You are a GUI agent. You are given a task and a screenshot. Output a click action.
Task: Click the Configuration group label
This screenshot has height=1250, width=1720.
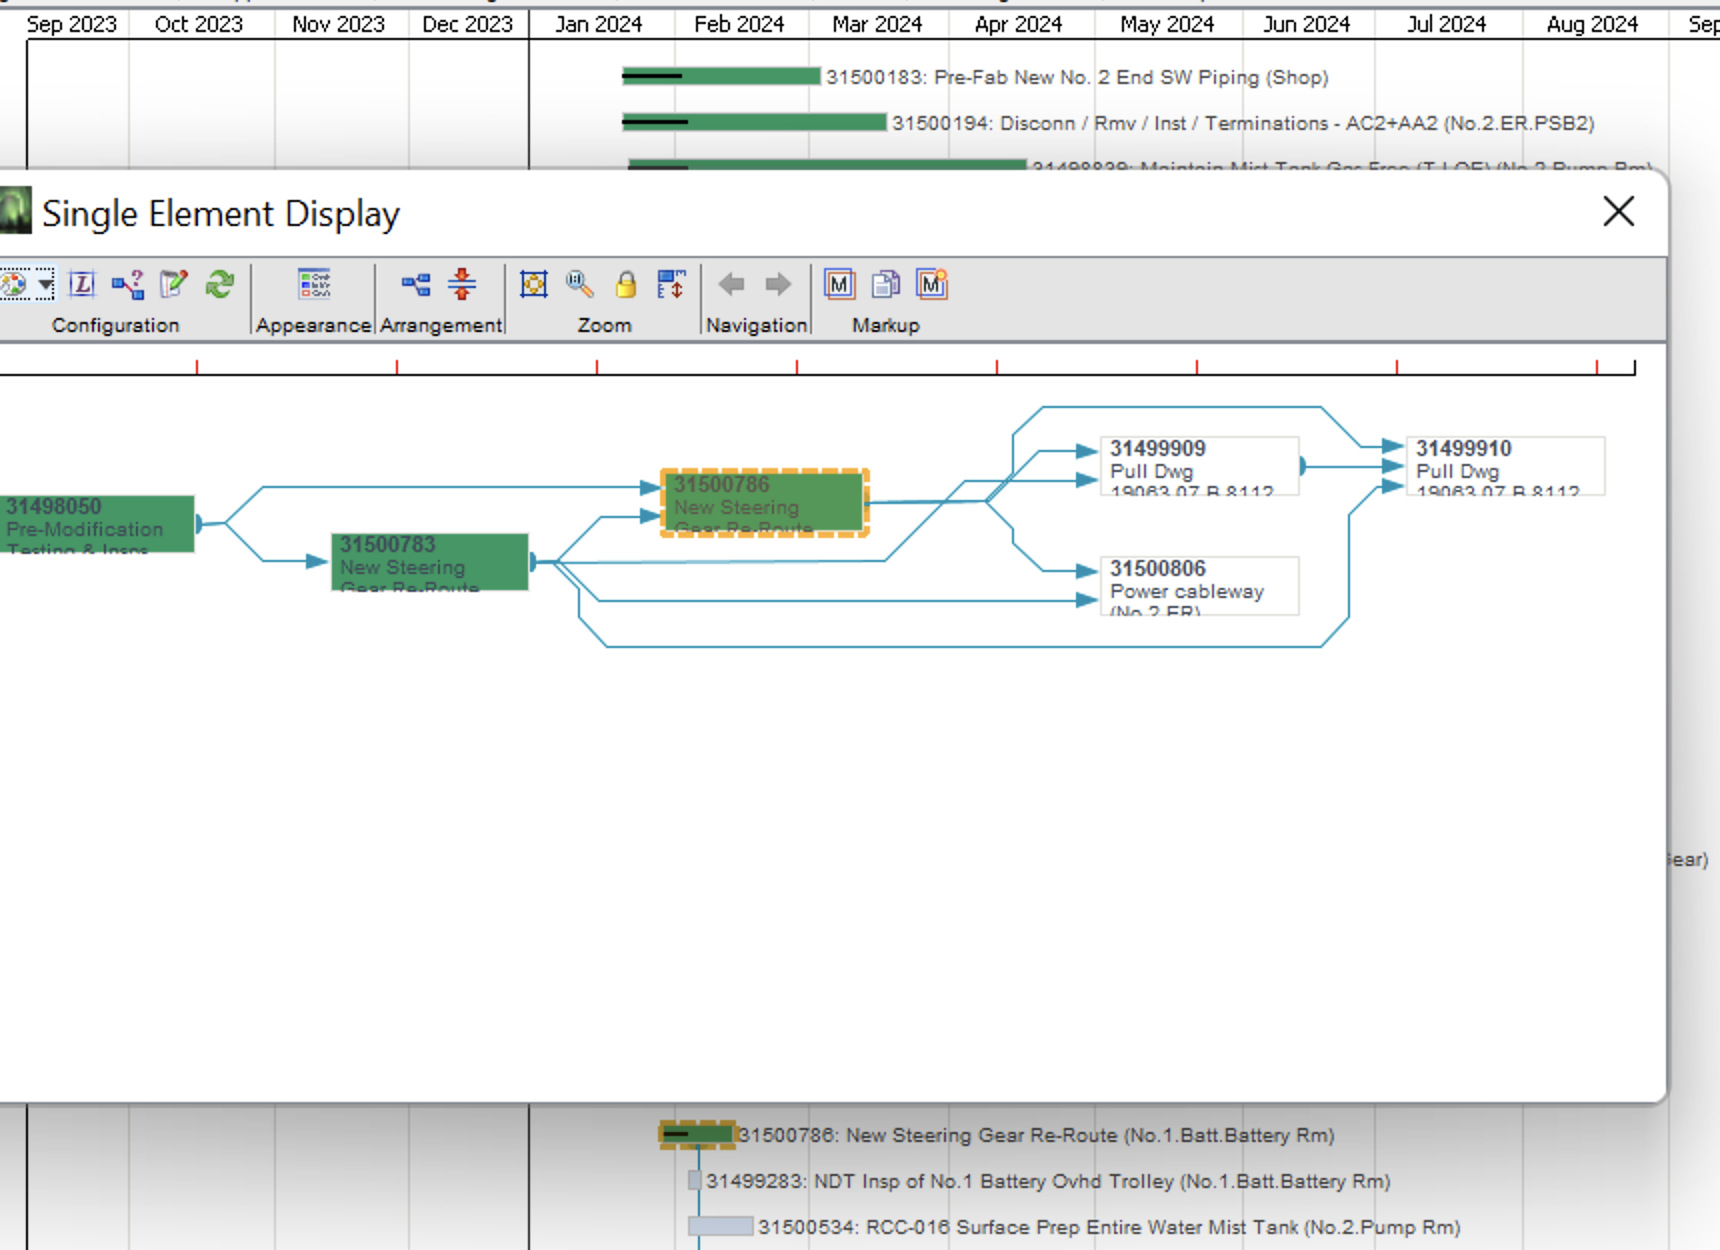pyautogui.click(x=115, y=325)
